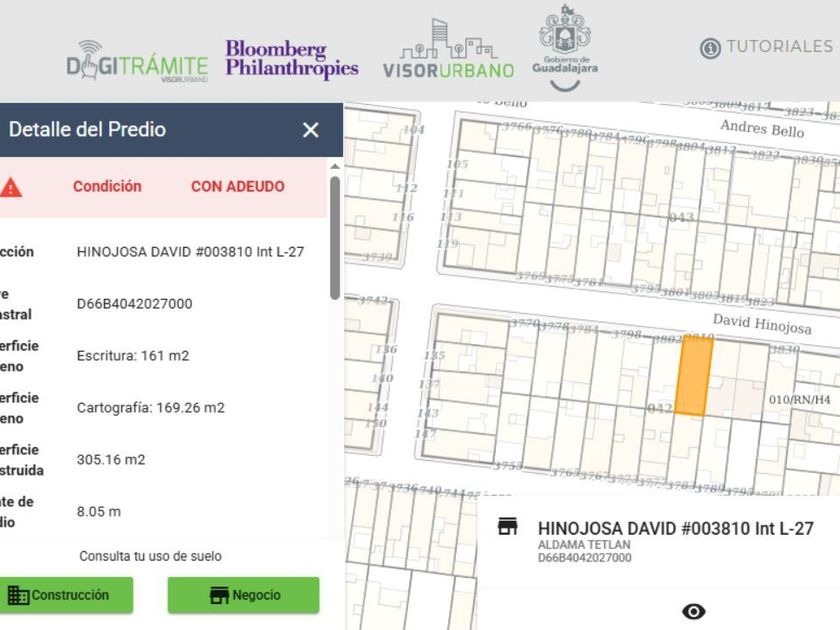Click the Negocio button

(x=244, y=595)
